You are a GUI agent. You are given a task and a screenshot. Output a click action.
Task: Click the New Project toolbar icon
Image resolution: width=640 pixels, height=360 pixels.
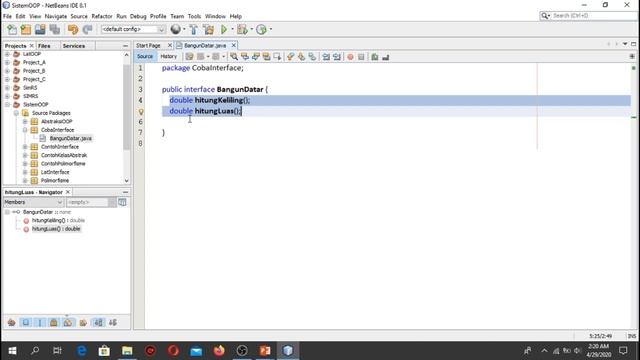coord(26,29)
